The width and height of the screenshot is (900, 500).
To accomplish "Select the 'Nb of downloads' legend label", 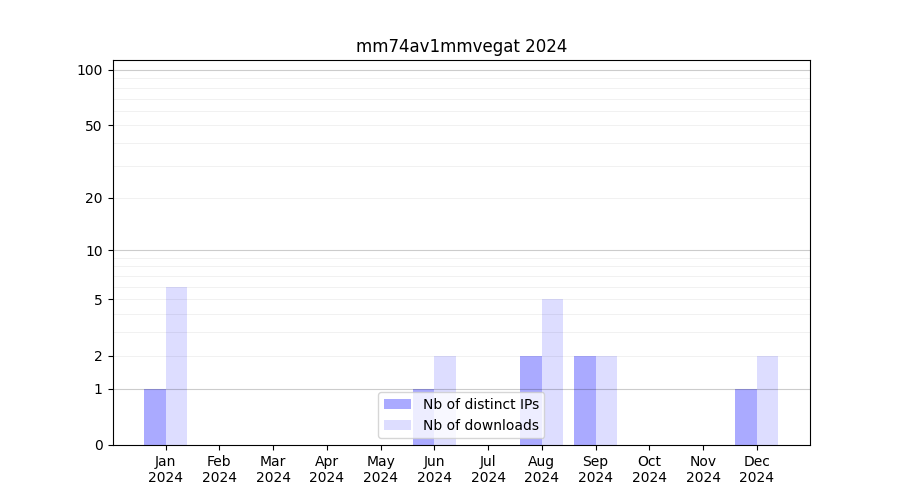I will tap(480, 425).
